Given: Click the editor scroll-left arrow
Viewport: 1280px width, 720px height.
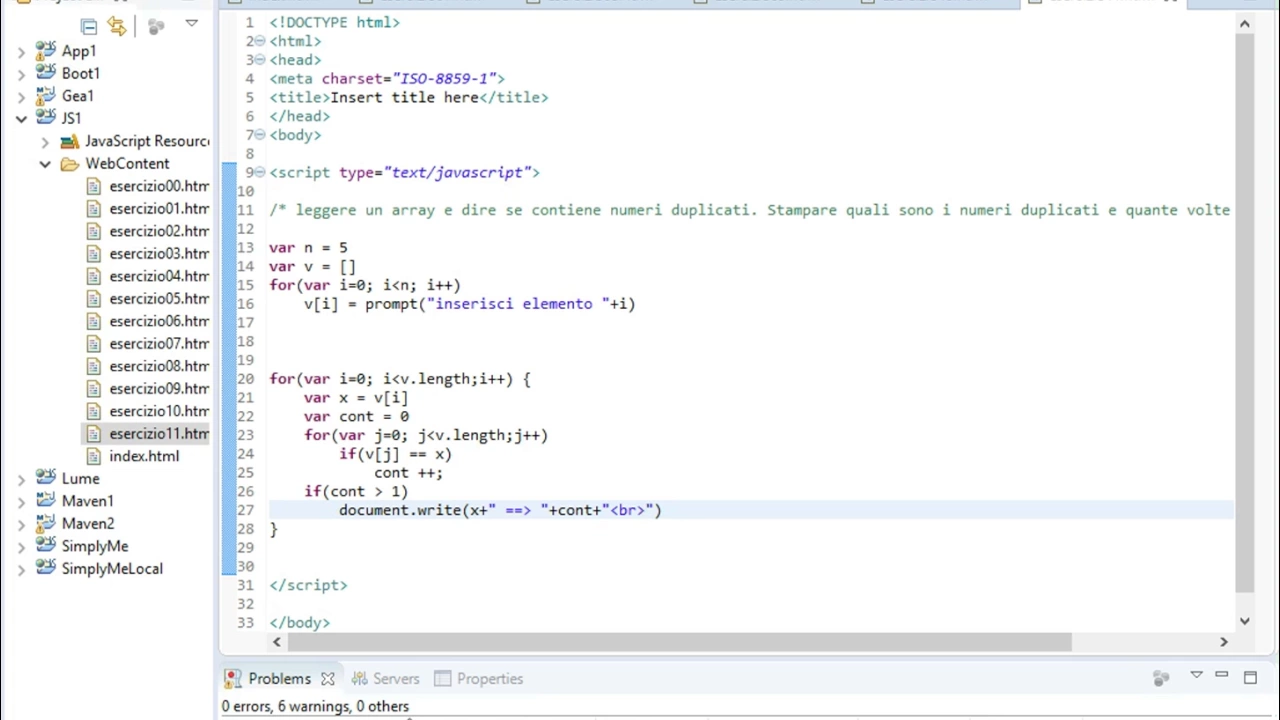Looking at the screenshot, I should point(277,642).
